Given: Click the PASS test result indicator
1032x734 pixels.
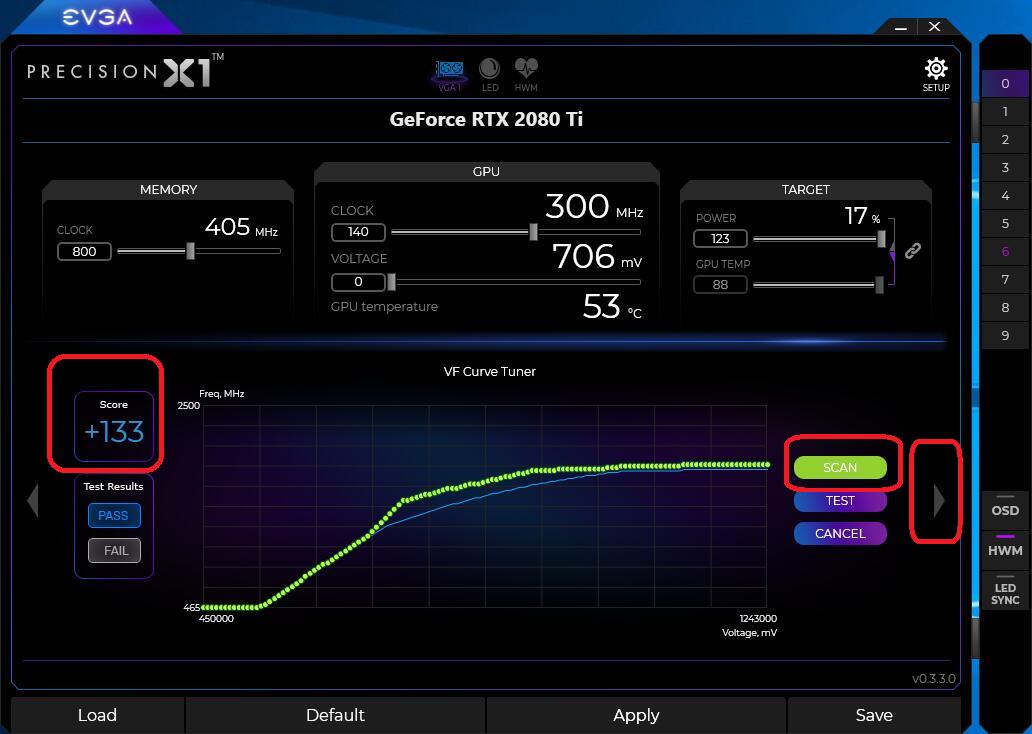Looking at the screenshot, I should pyautogui.click(x=114, y=515).
